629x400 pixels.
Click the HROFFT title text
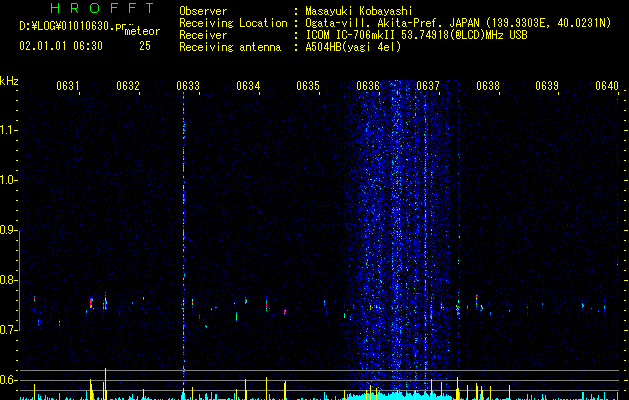coord(102,8)
